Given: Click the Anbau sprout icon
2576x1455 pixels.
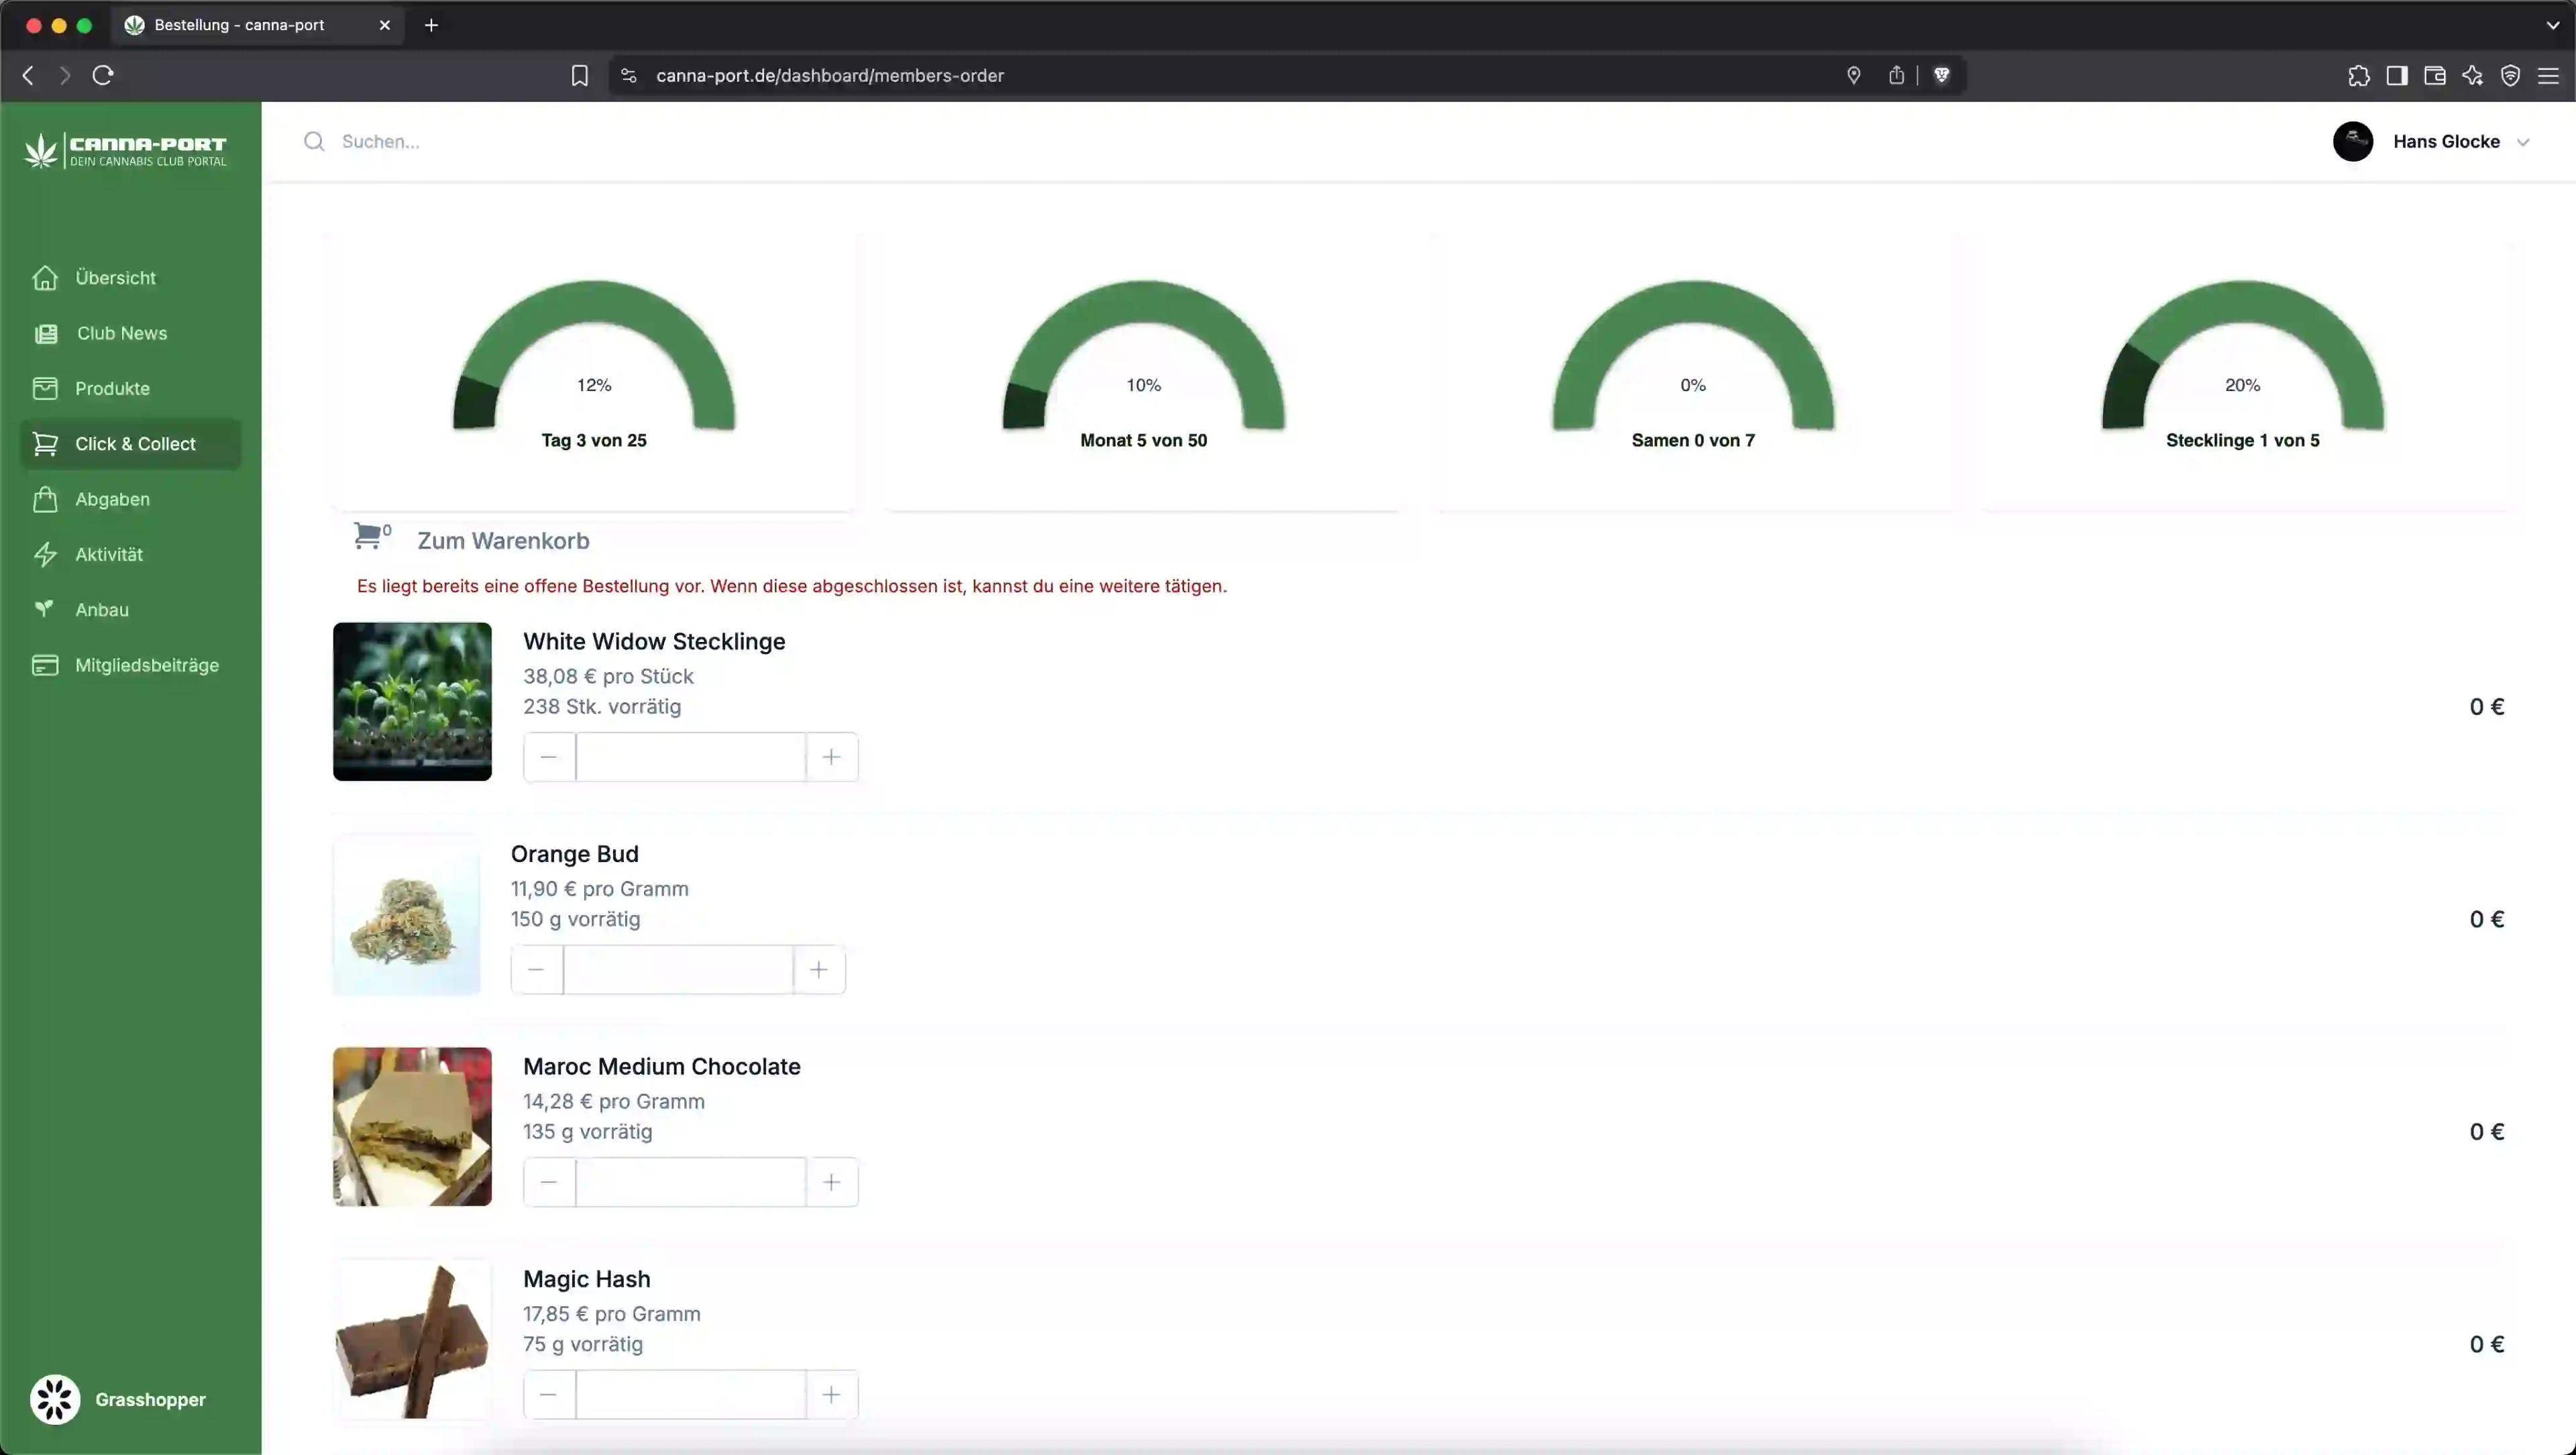Looking at the screenshot, I should tap(45, 609).
